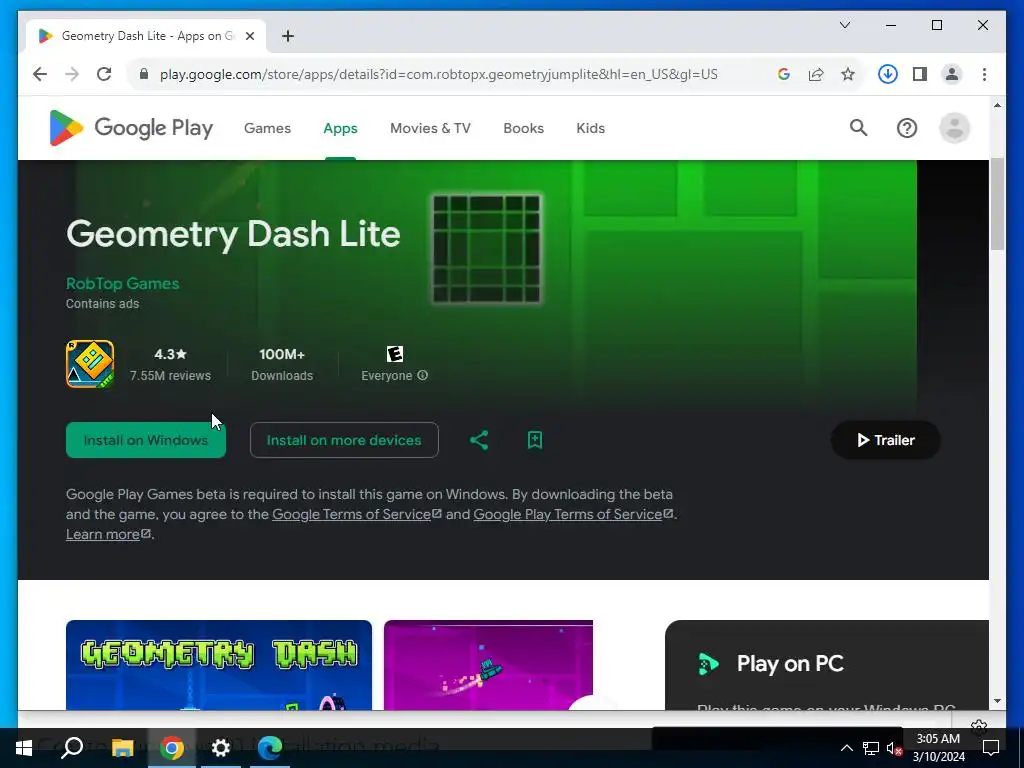Open the Chrome profile icon

point(952,74)
